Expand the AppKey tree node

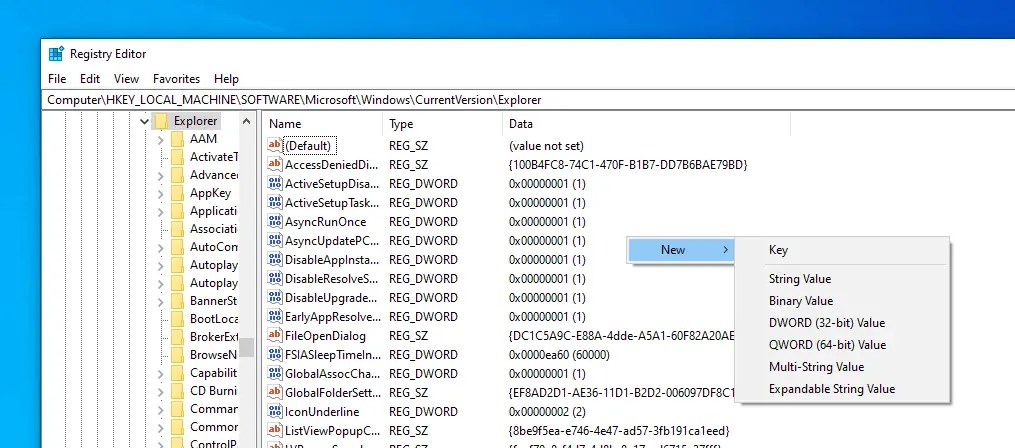point(161,193)
